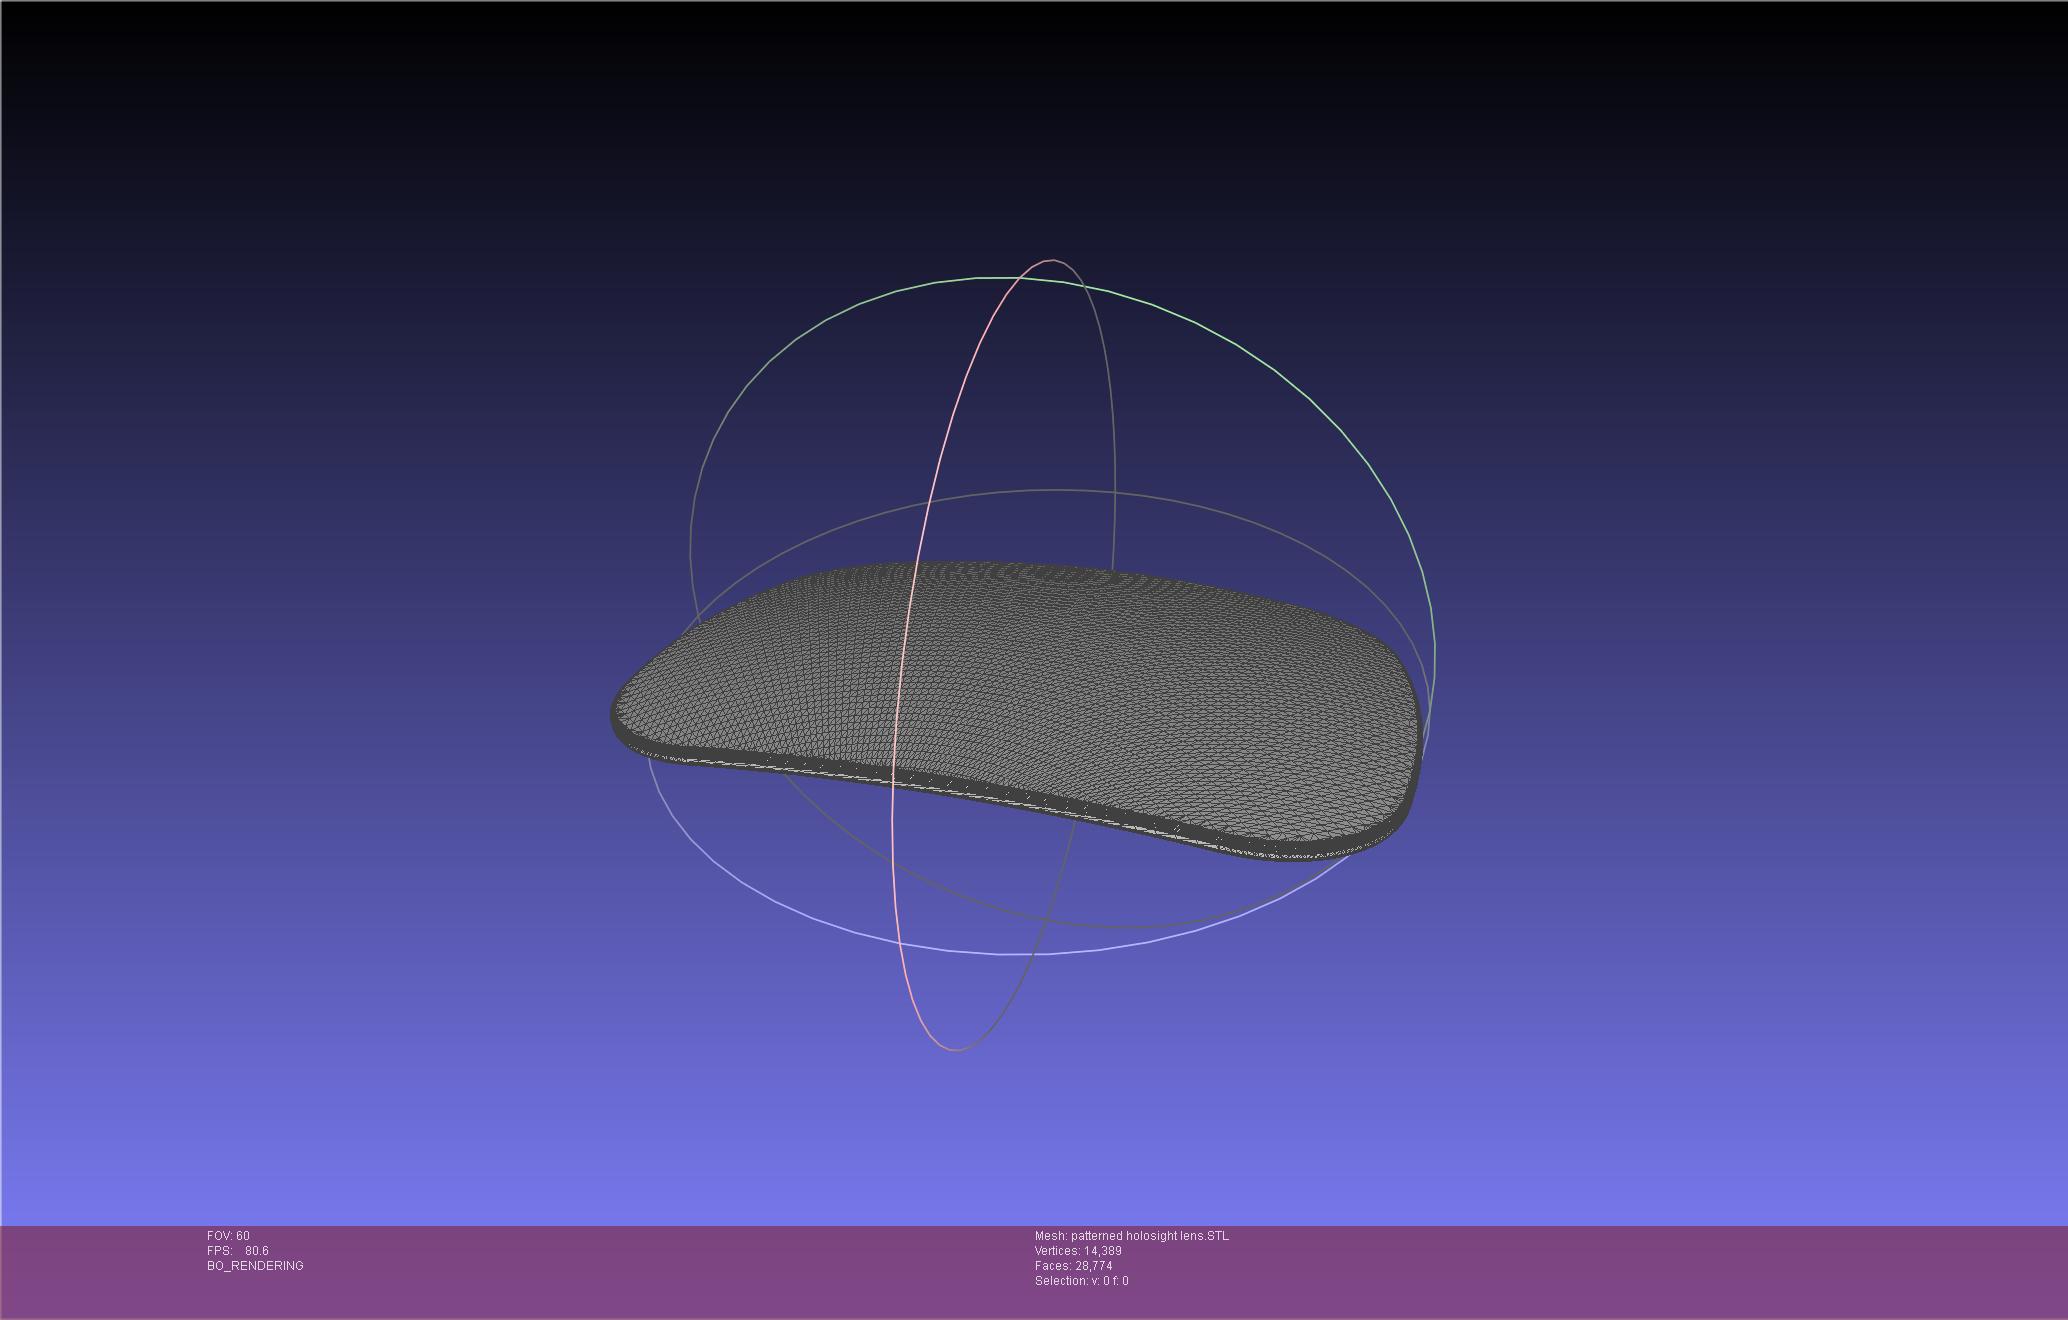Click the FOV: 60 label
Image resolution: width=2068 pixels, height=1320 pixels.
click(228, 1236)
